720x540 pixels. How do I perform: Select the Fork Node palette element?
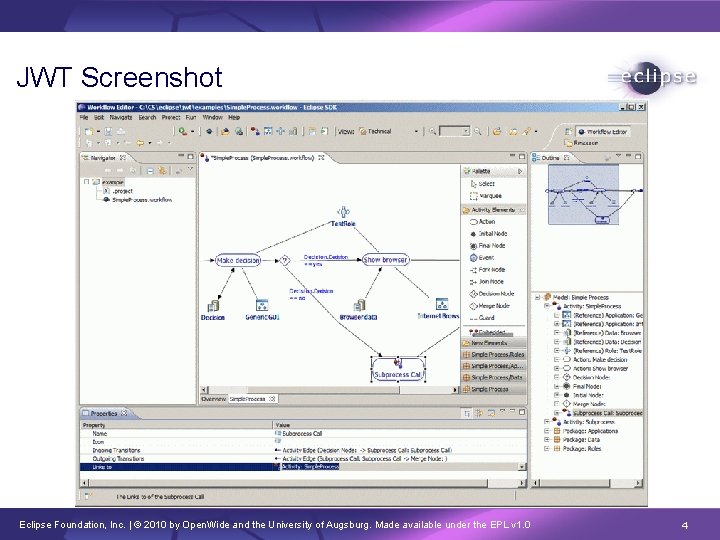tap(488, 270)
